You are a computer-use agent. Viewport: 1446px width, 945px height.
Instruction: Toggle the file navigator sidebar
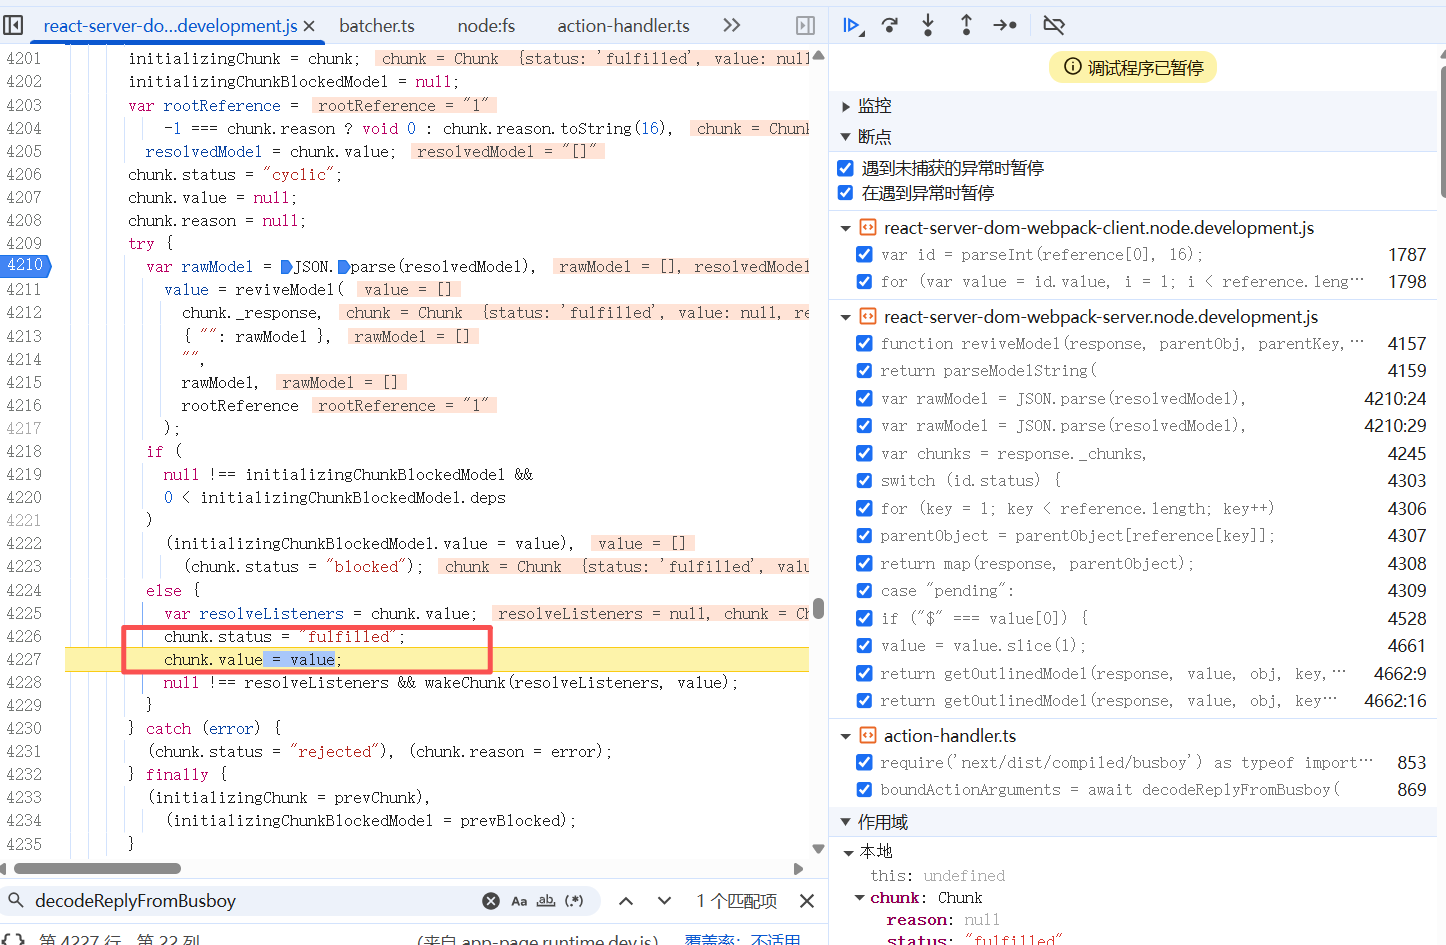coord(14,26)
